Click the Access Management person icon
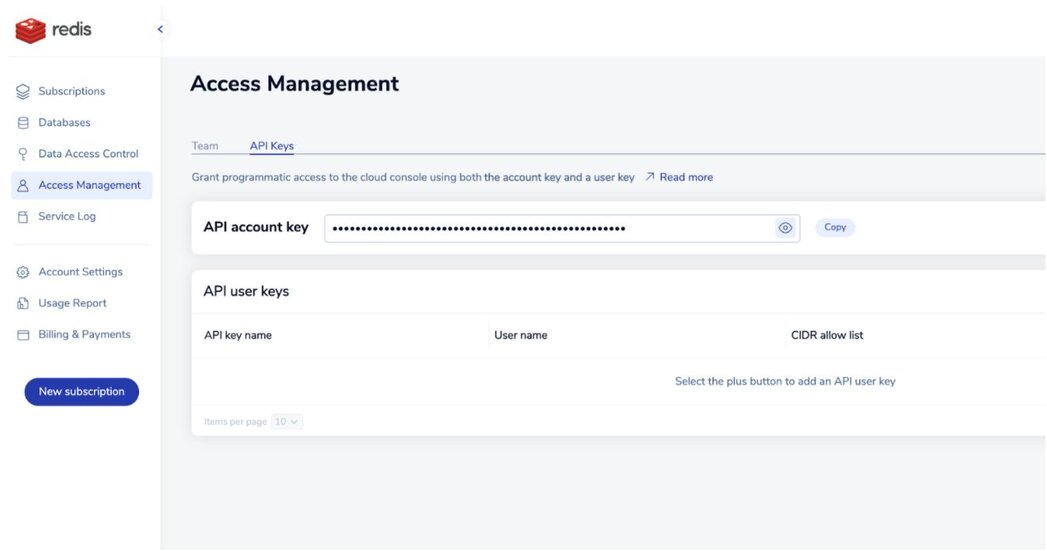Screen dimensions: 1047x551 pos(23,186)
